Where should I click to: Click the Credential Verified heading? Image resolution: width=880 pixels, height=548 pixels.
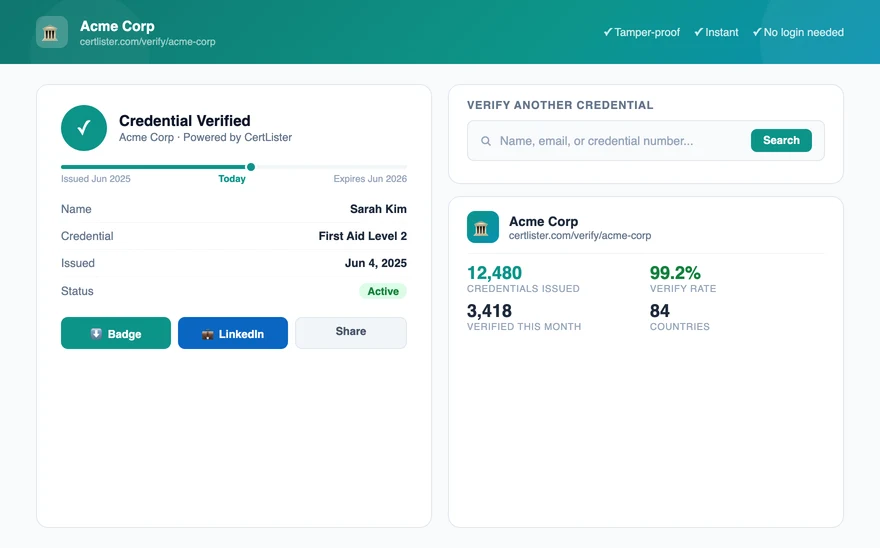[185, 121]
